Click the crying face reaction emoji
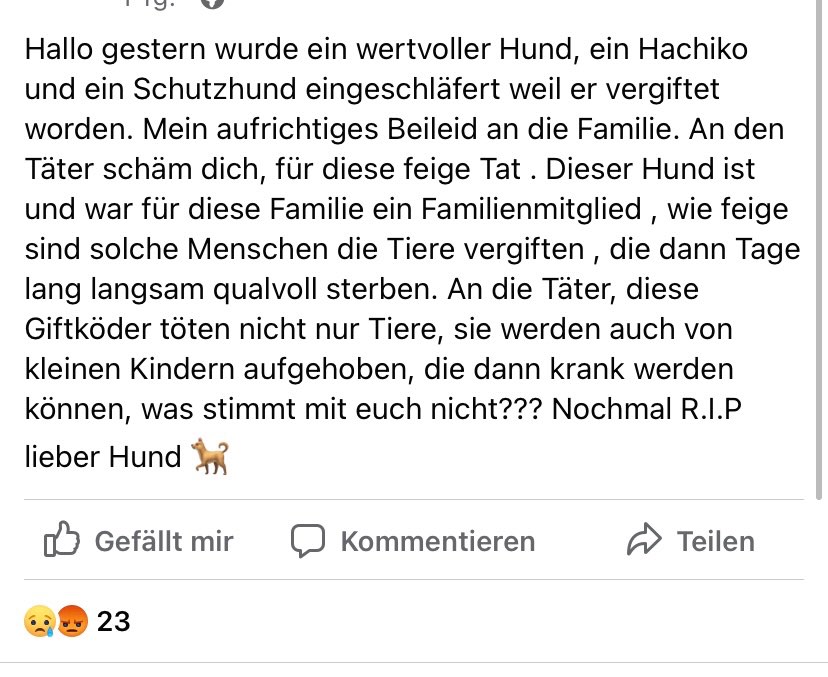The width and height of the screenshot is (828, 677). tap(37, 622)
